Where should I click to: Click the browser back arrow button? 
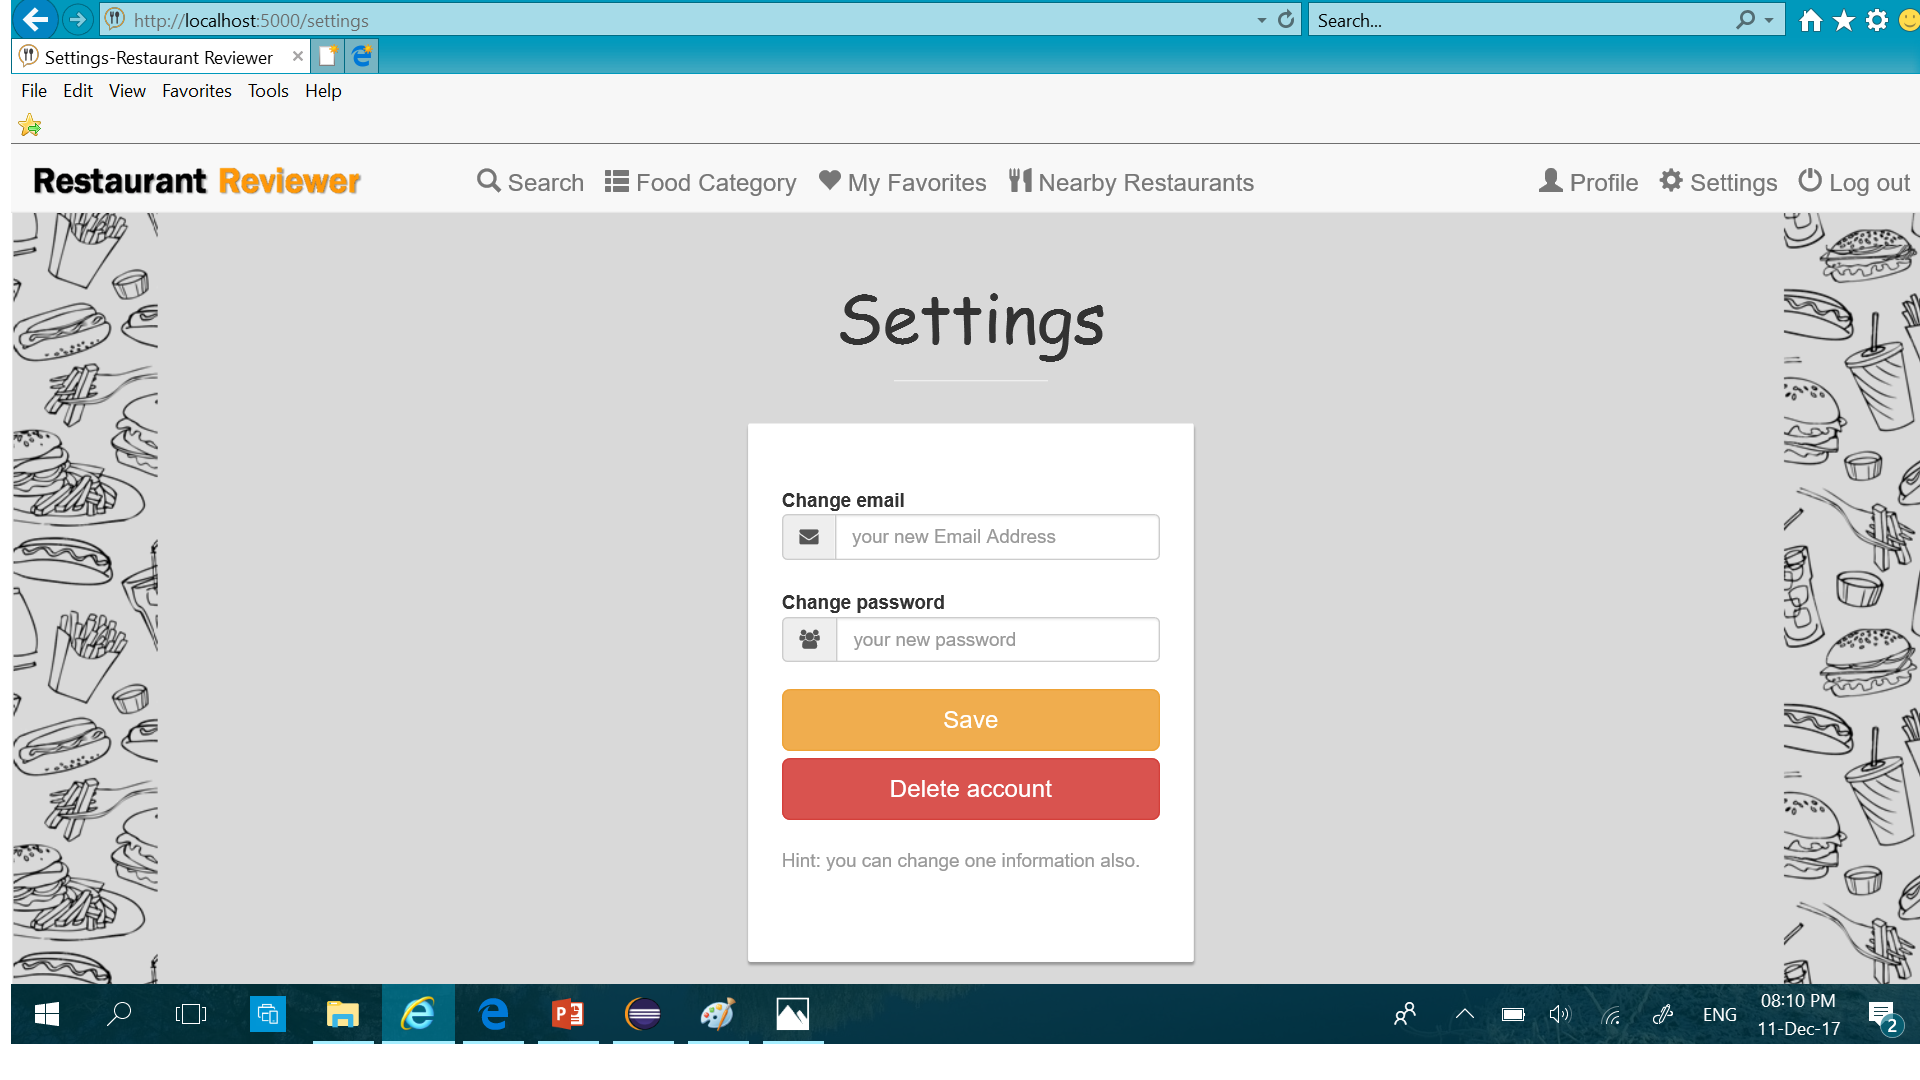tap(35, 19)
